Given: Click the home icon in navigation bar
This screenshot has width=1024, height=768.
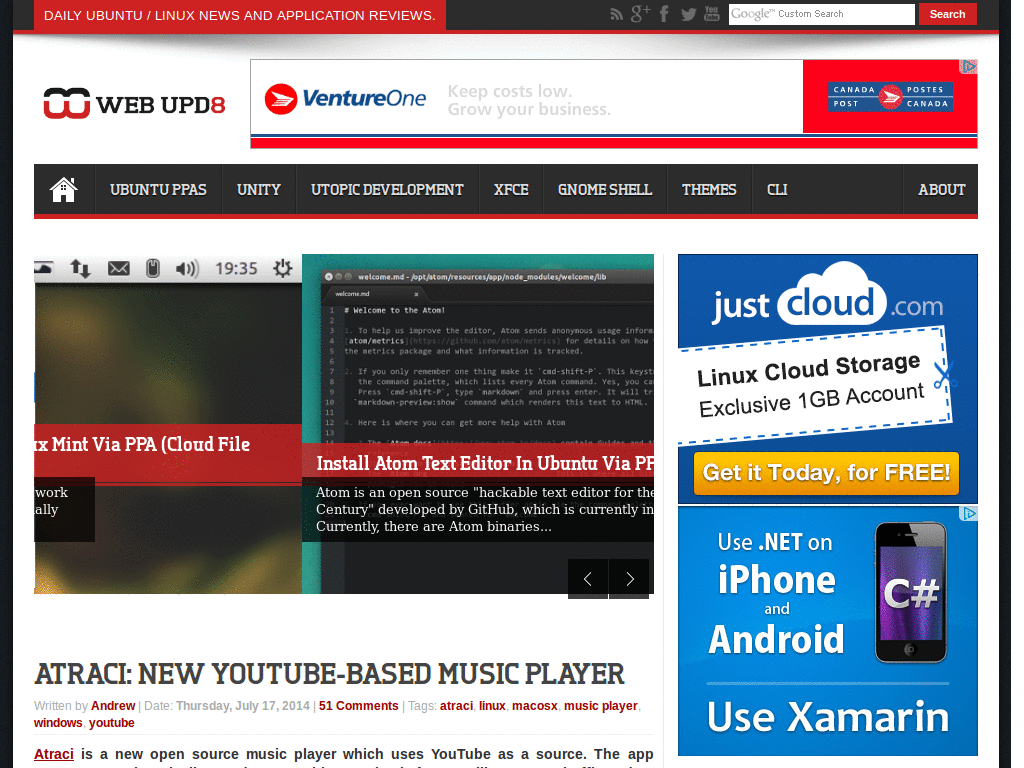Looking at the screenshot, I should pyautogui.click(x=64, y=189).
